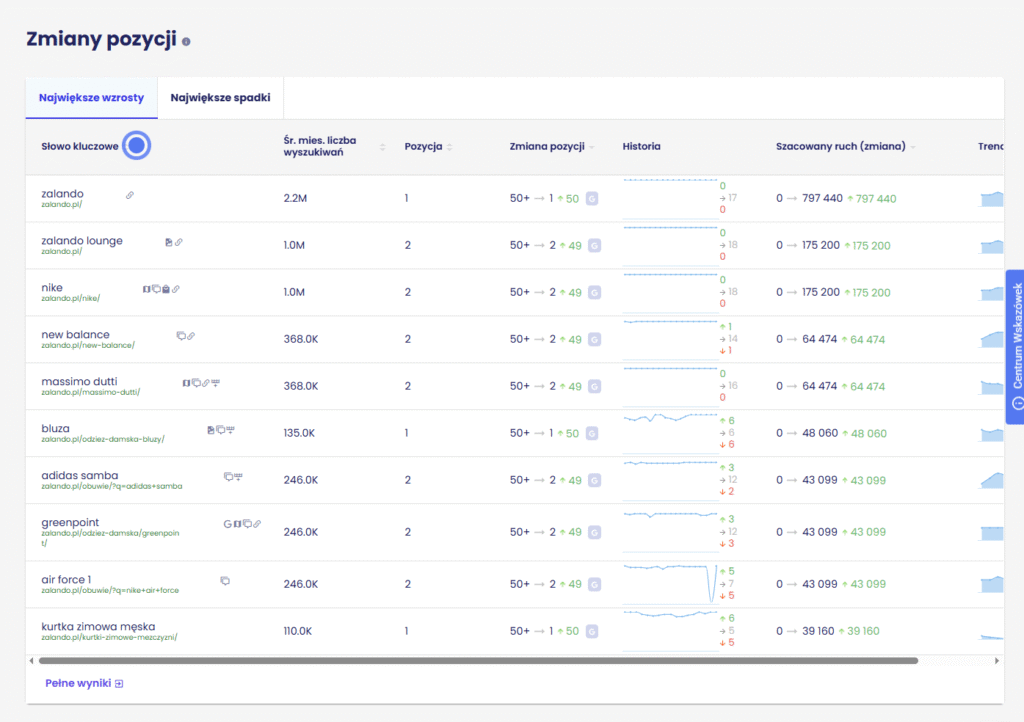Sort by Szacowany ruch (zmiana) column arrow

[913, 147]
